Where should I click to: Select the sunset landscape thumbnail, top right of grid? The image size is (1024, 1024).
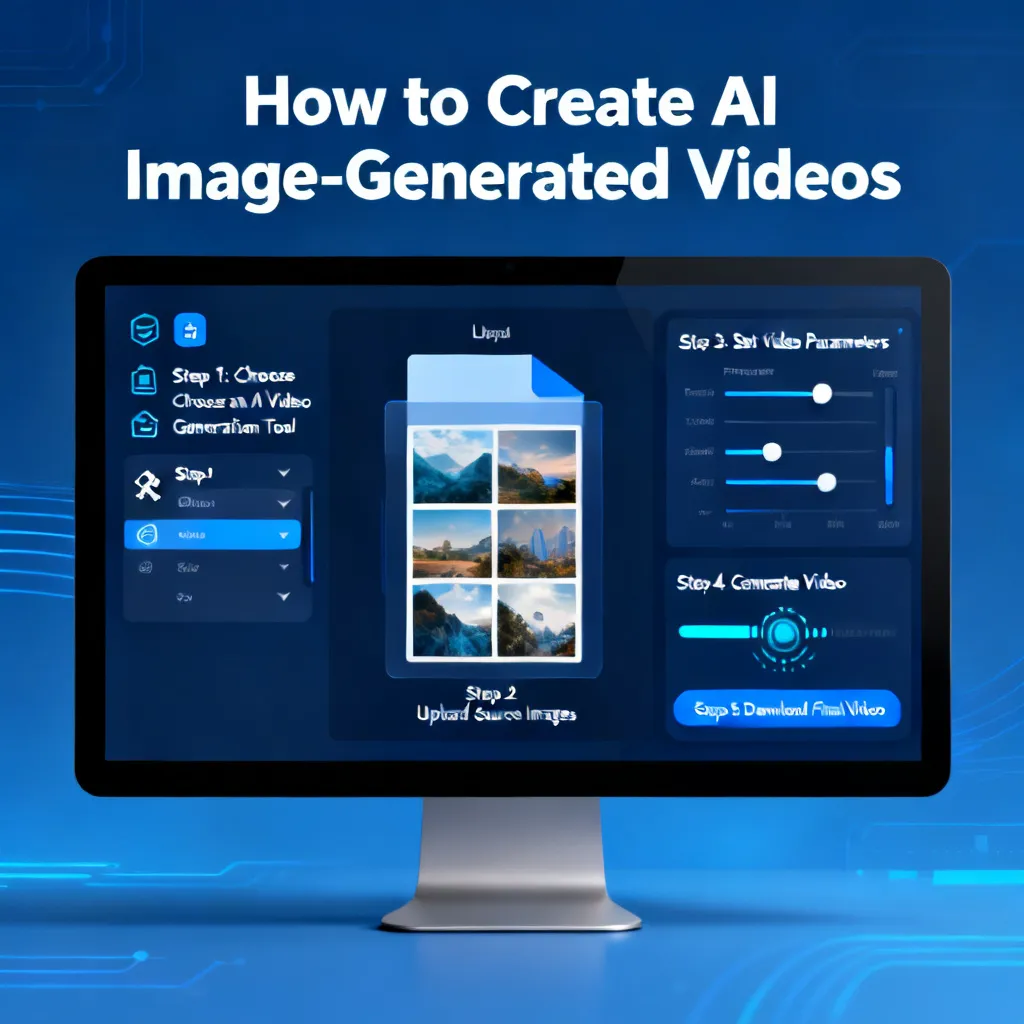(537, 466)
